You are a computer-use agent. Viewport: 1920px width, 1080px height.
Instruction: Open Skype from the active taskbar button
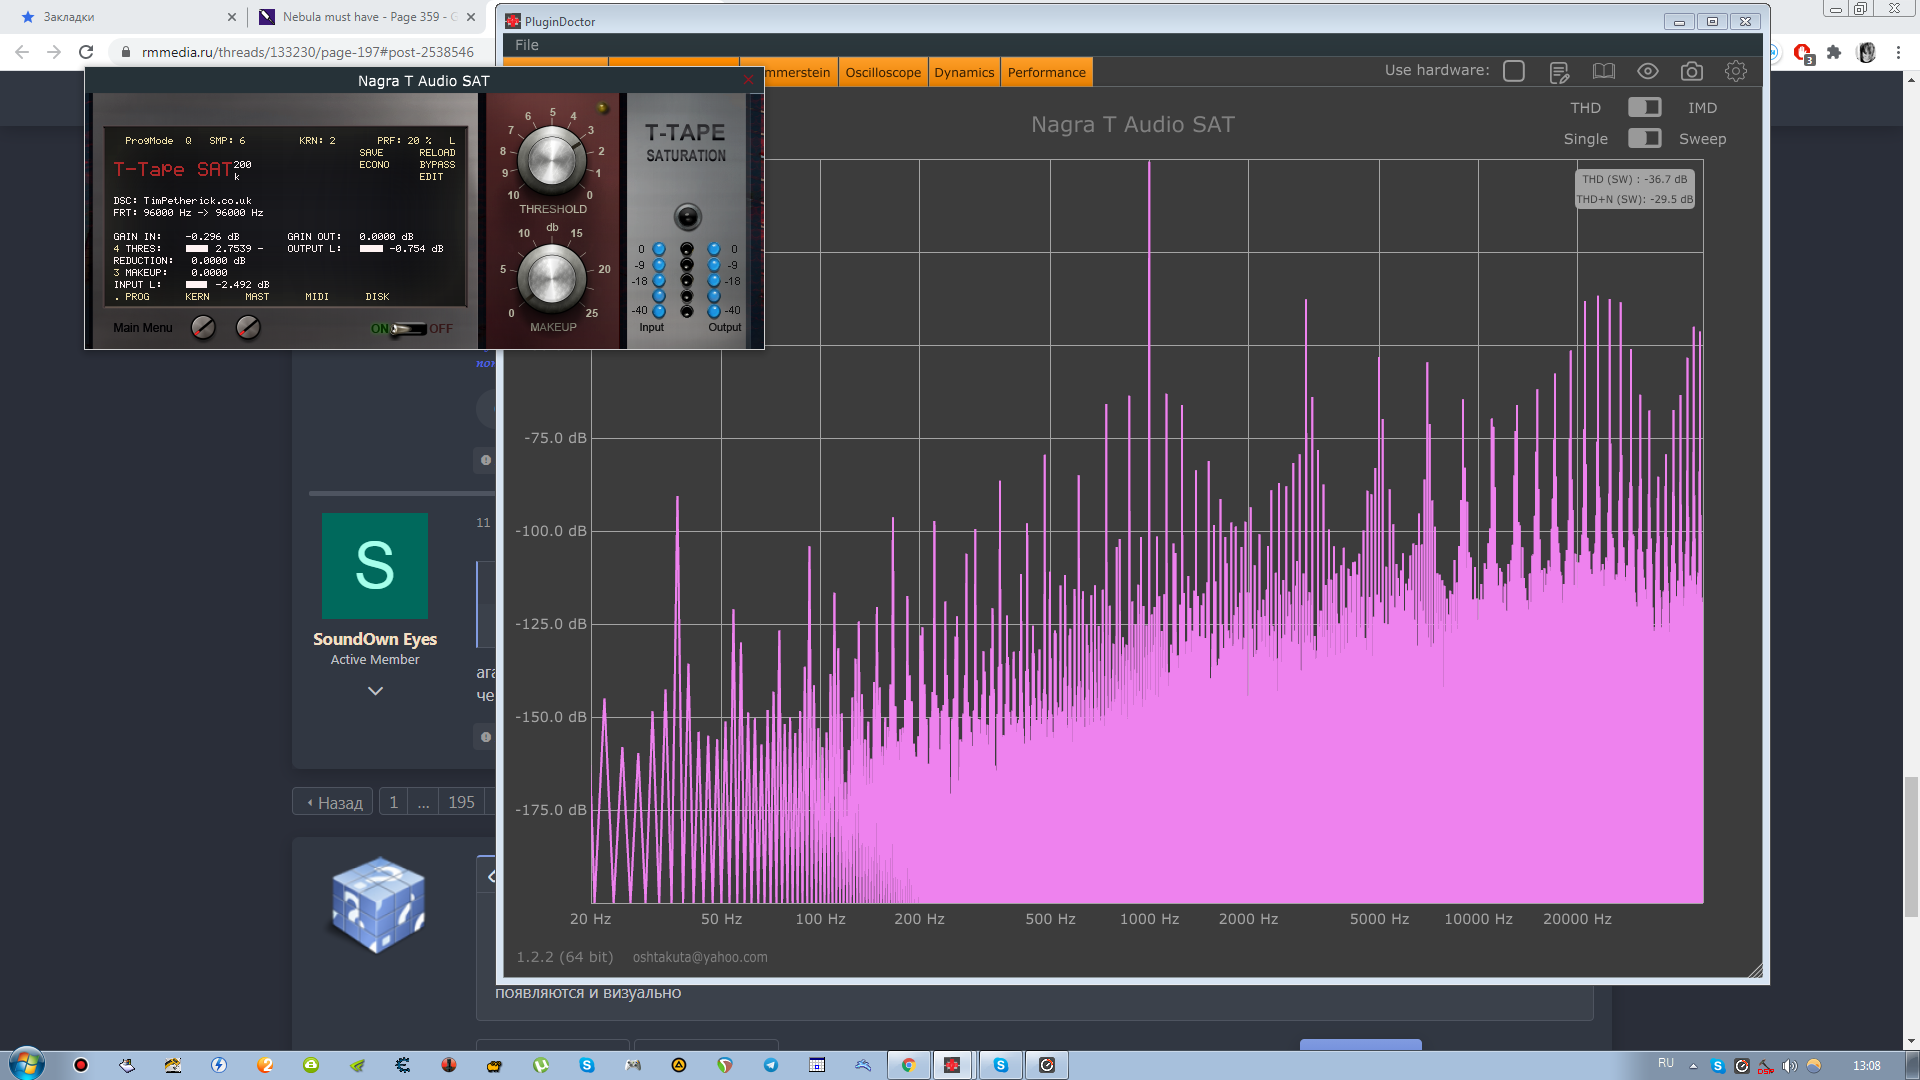(1000, 1065)
